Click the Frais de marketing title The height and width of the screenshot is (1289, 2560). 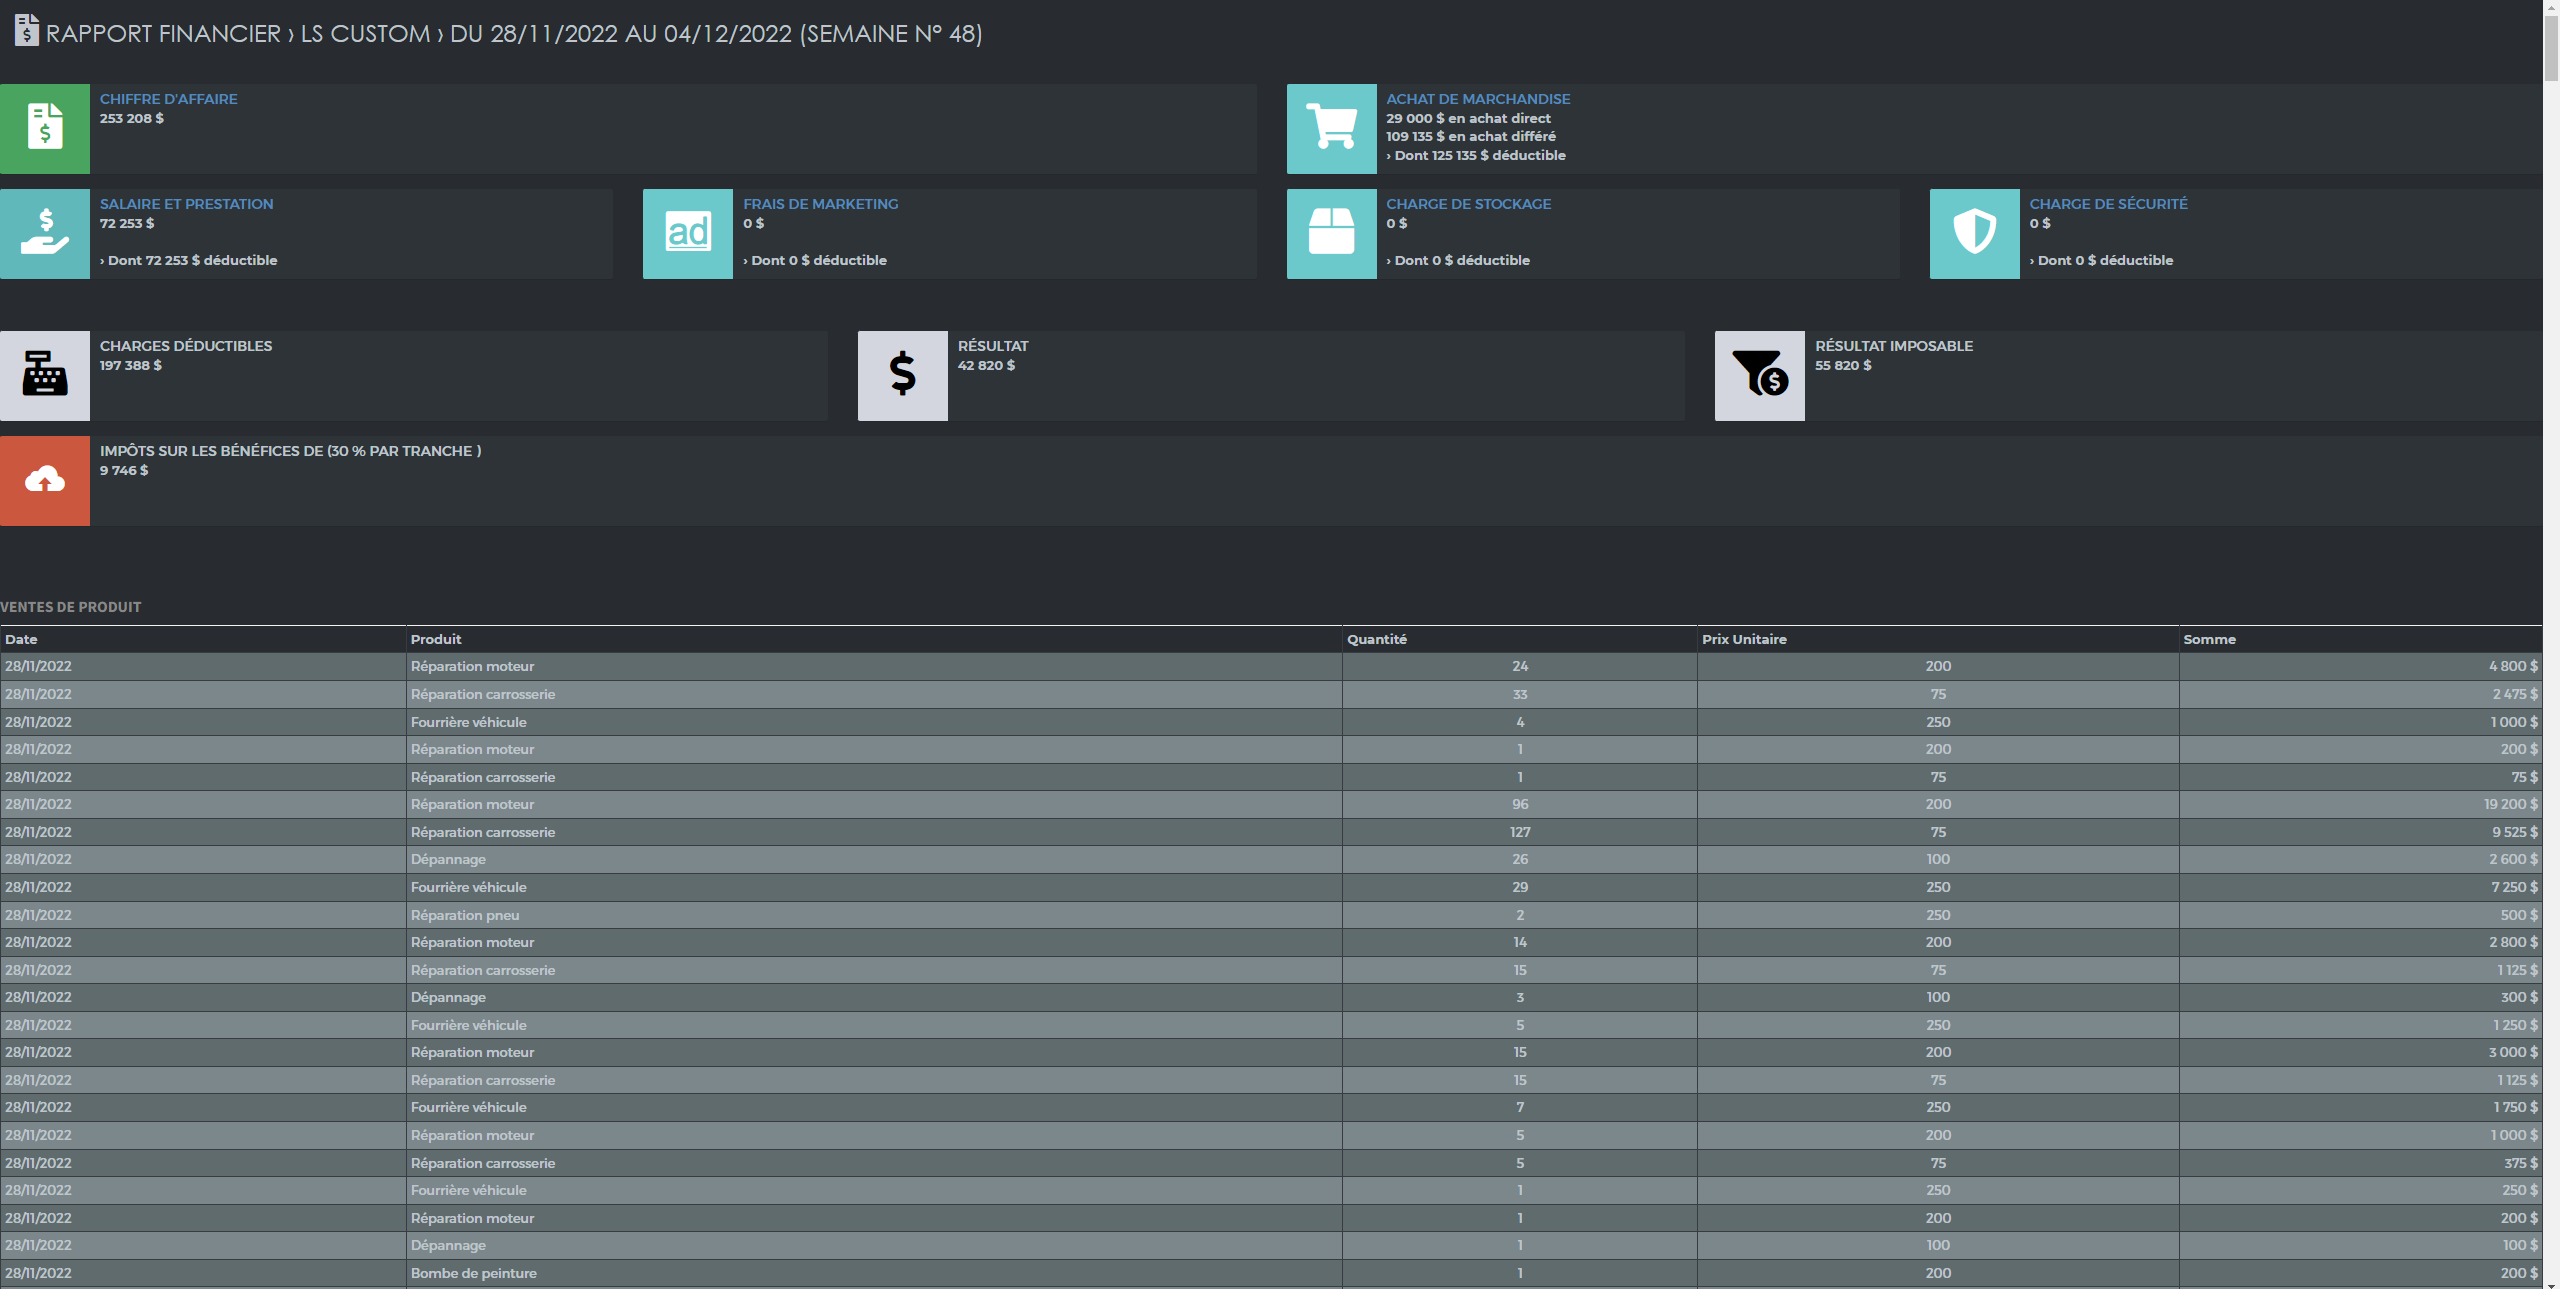pos(820,204)
